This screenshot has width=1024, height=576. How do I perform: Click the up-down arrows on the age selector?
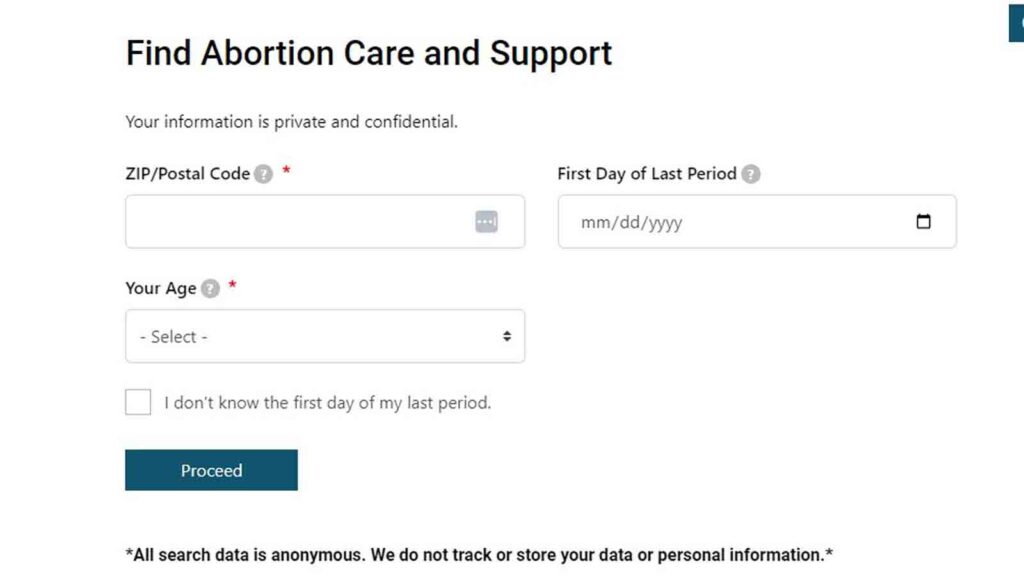click(x=507, y=337)
